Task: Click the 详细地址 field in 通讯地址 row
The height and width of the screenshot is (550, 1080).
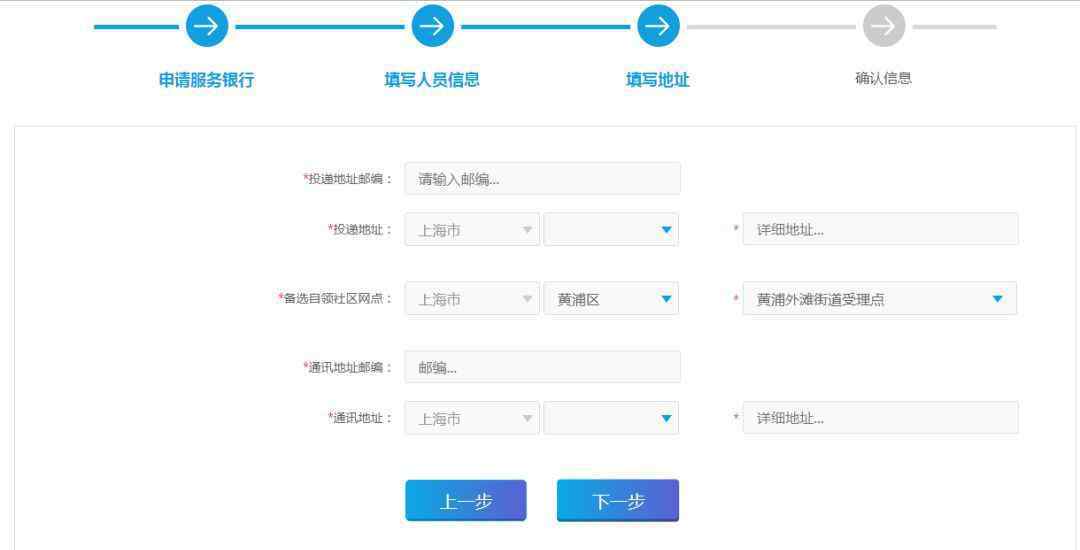Action: (x=880, y=418)
